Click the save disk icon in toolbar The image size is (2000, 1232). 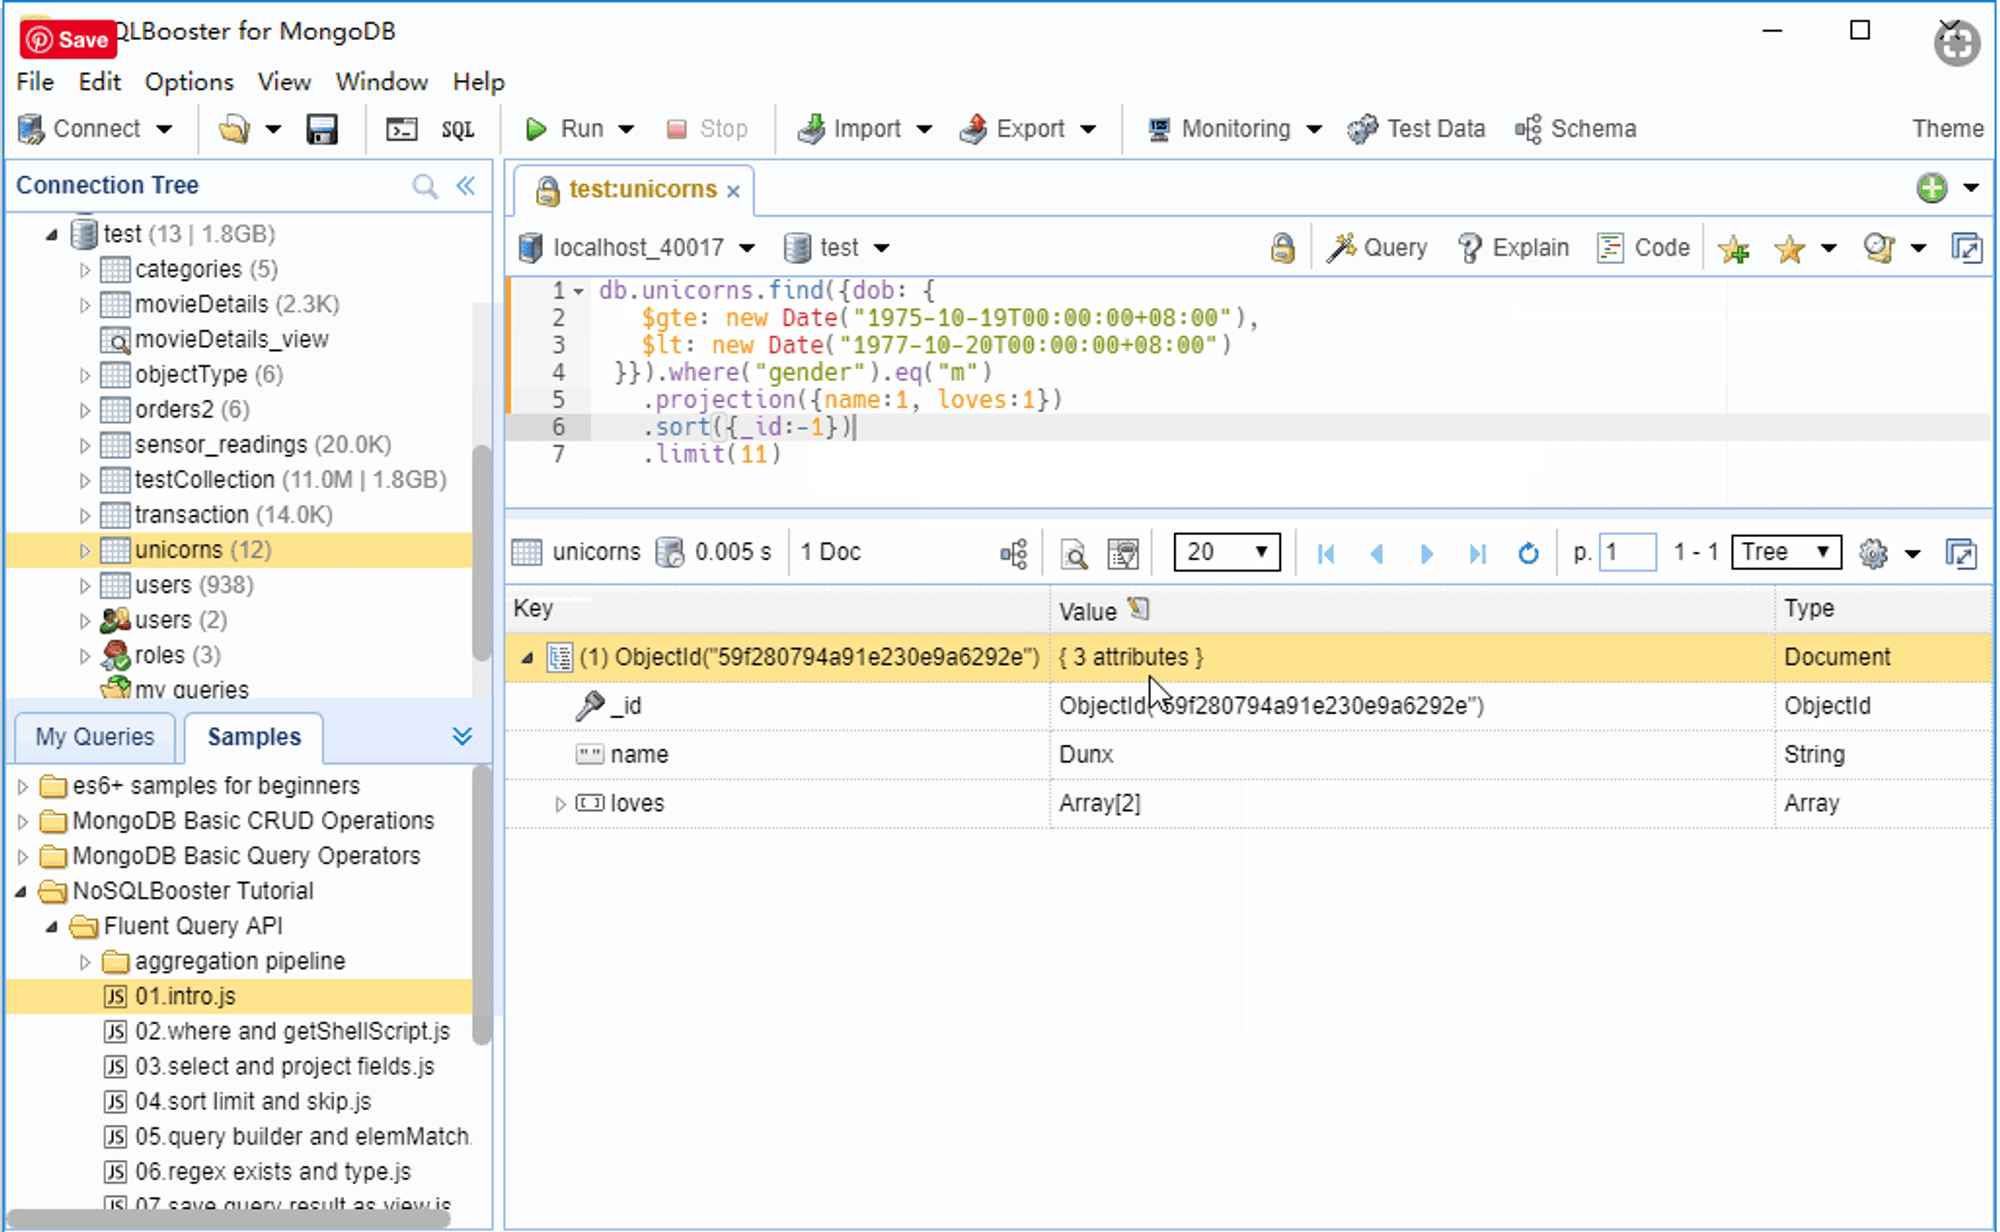pyautogui.click(x=321, y=129)
